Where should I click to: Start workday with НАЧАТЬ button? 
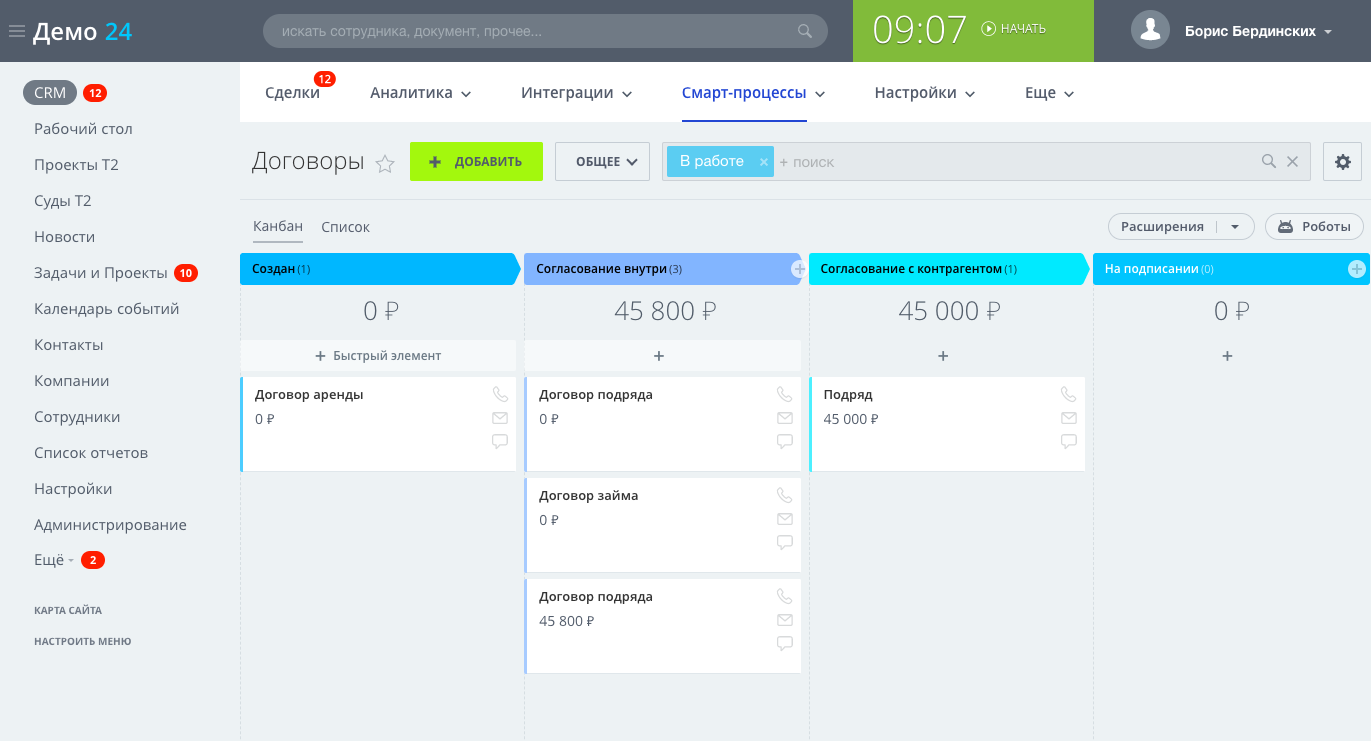pyautogui.click(x=1014, y=29)
